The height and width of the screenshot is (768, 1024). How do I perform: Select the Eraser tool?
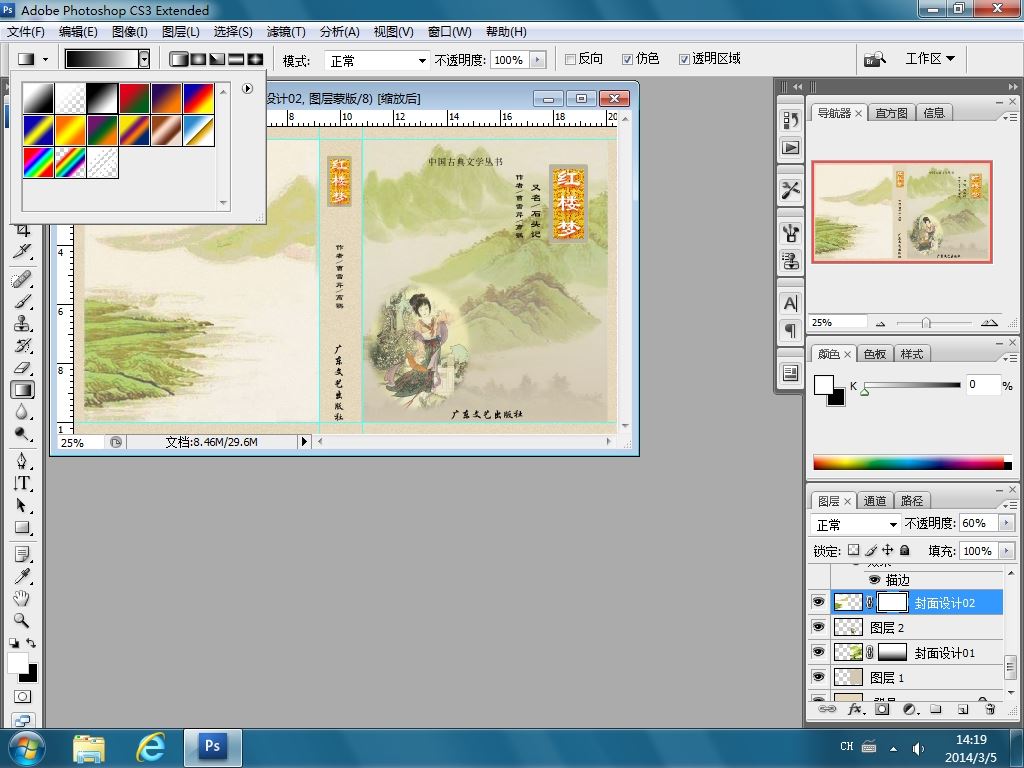pos(22,368)
